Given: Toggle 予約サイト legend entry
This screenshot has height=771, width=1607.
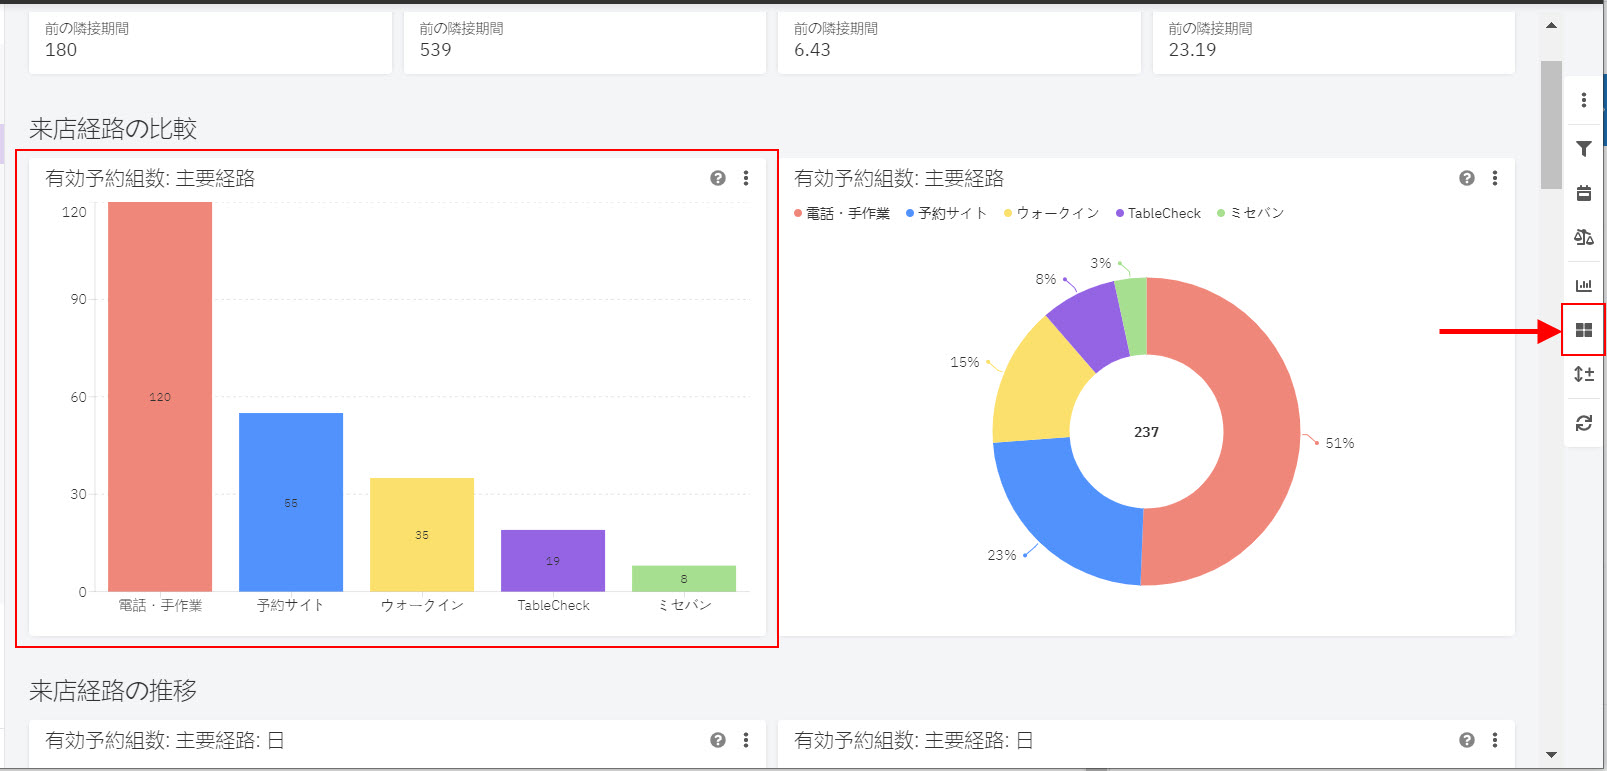Looking at the screenshot, I should tap(946, 213).
